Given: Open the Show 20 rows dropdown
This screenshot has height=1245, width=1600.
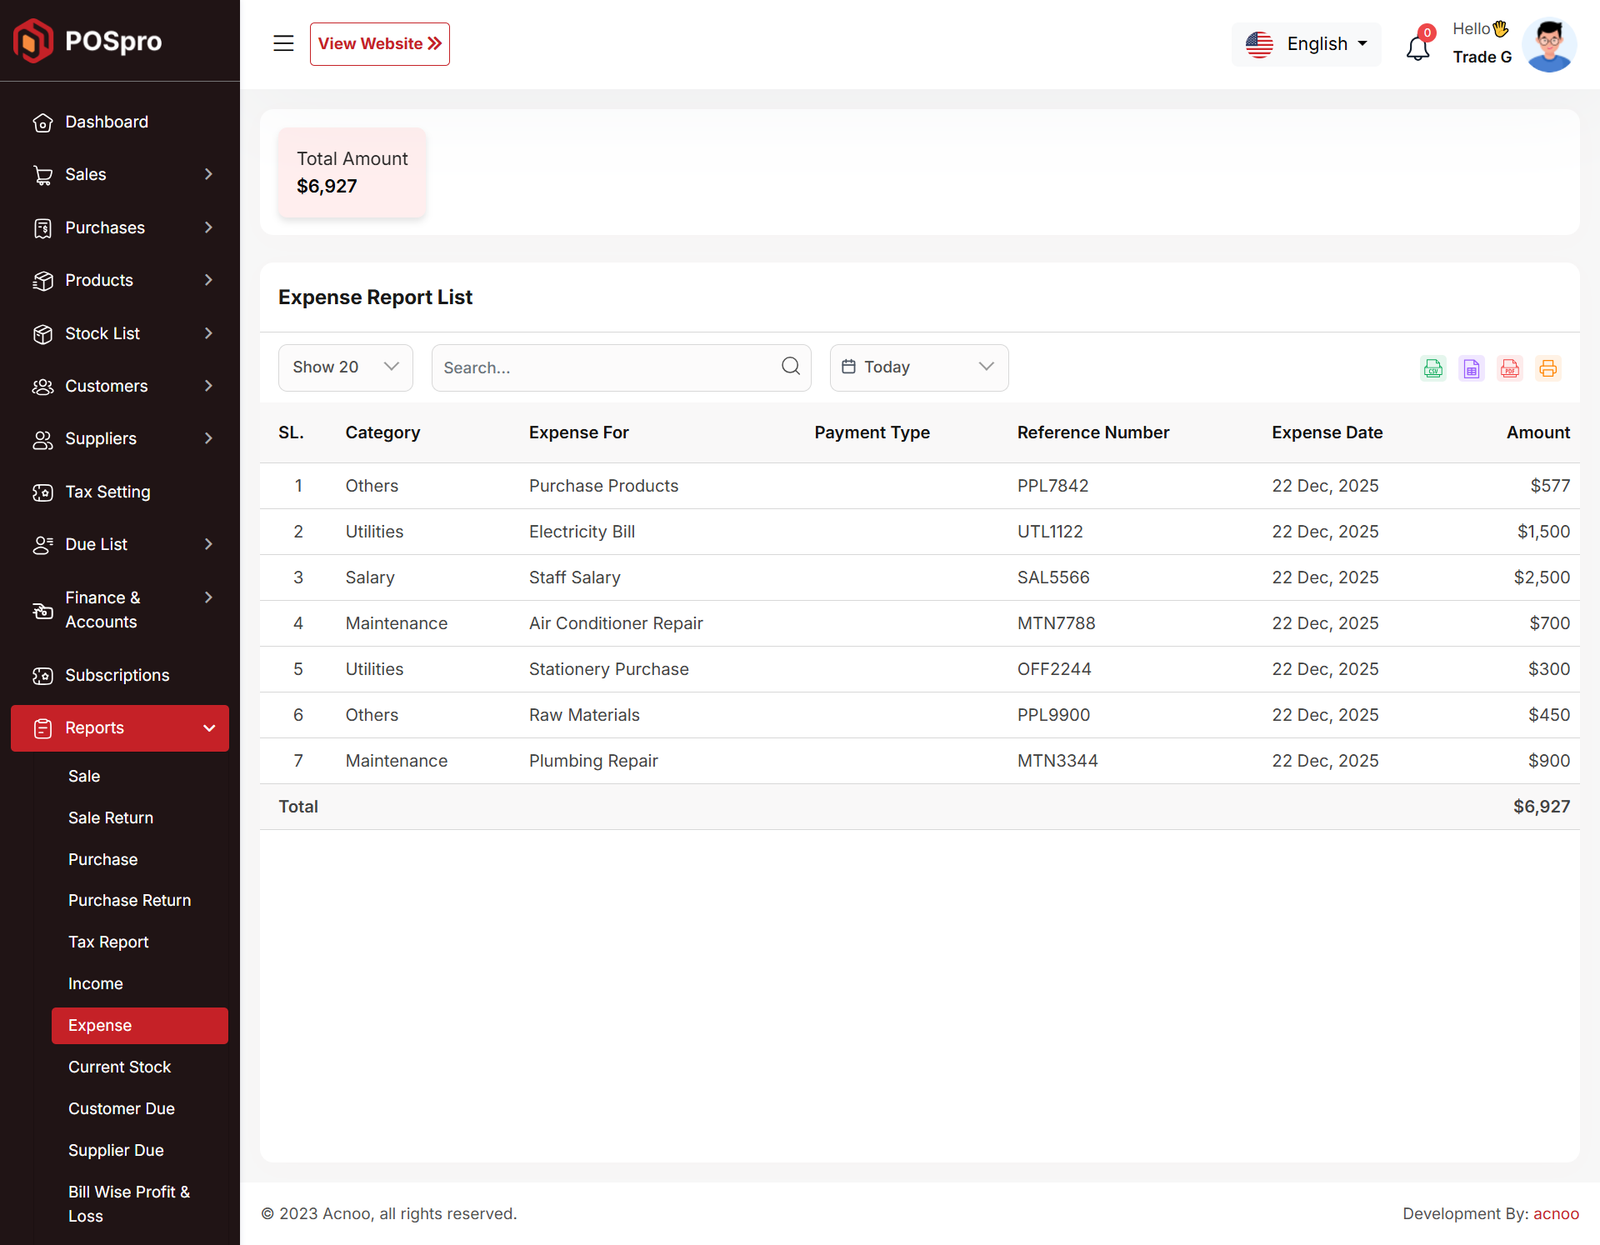Looking at the screenshot, I should (345, 367).
